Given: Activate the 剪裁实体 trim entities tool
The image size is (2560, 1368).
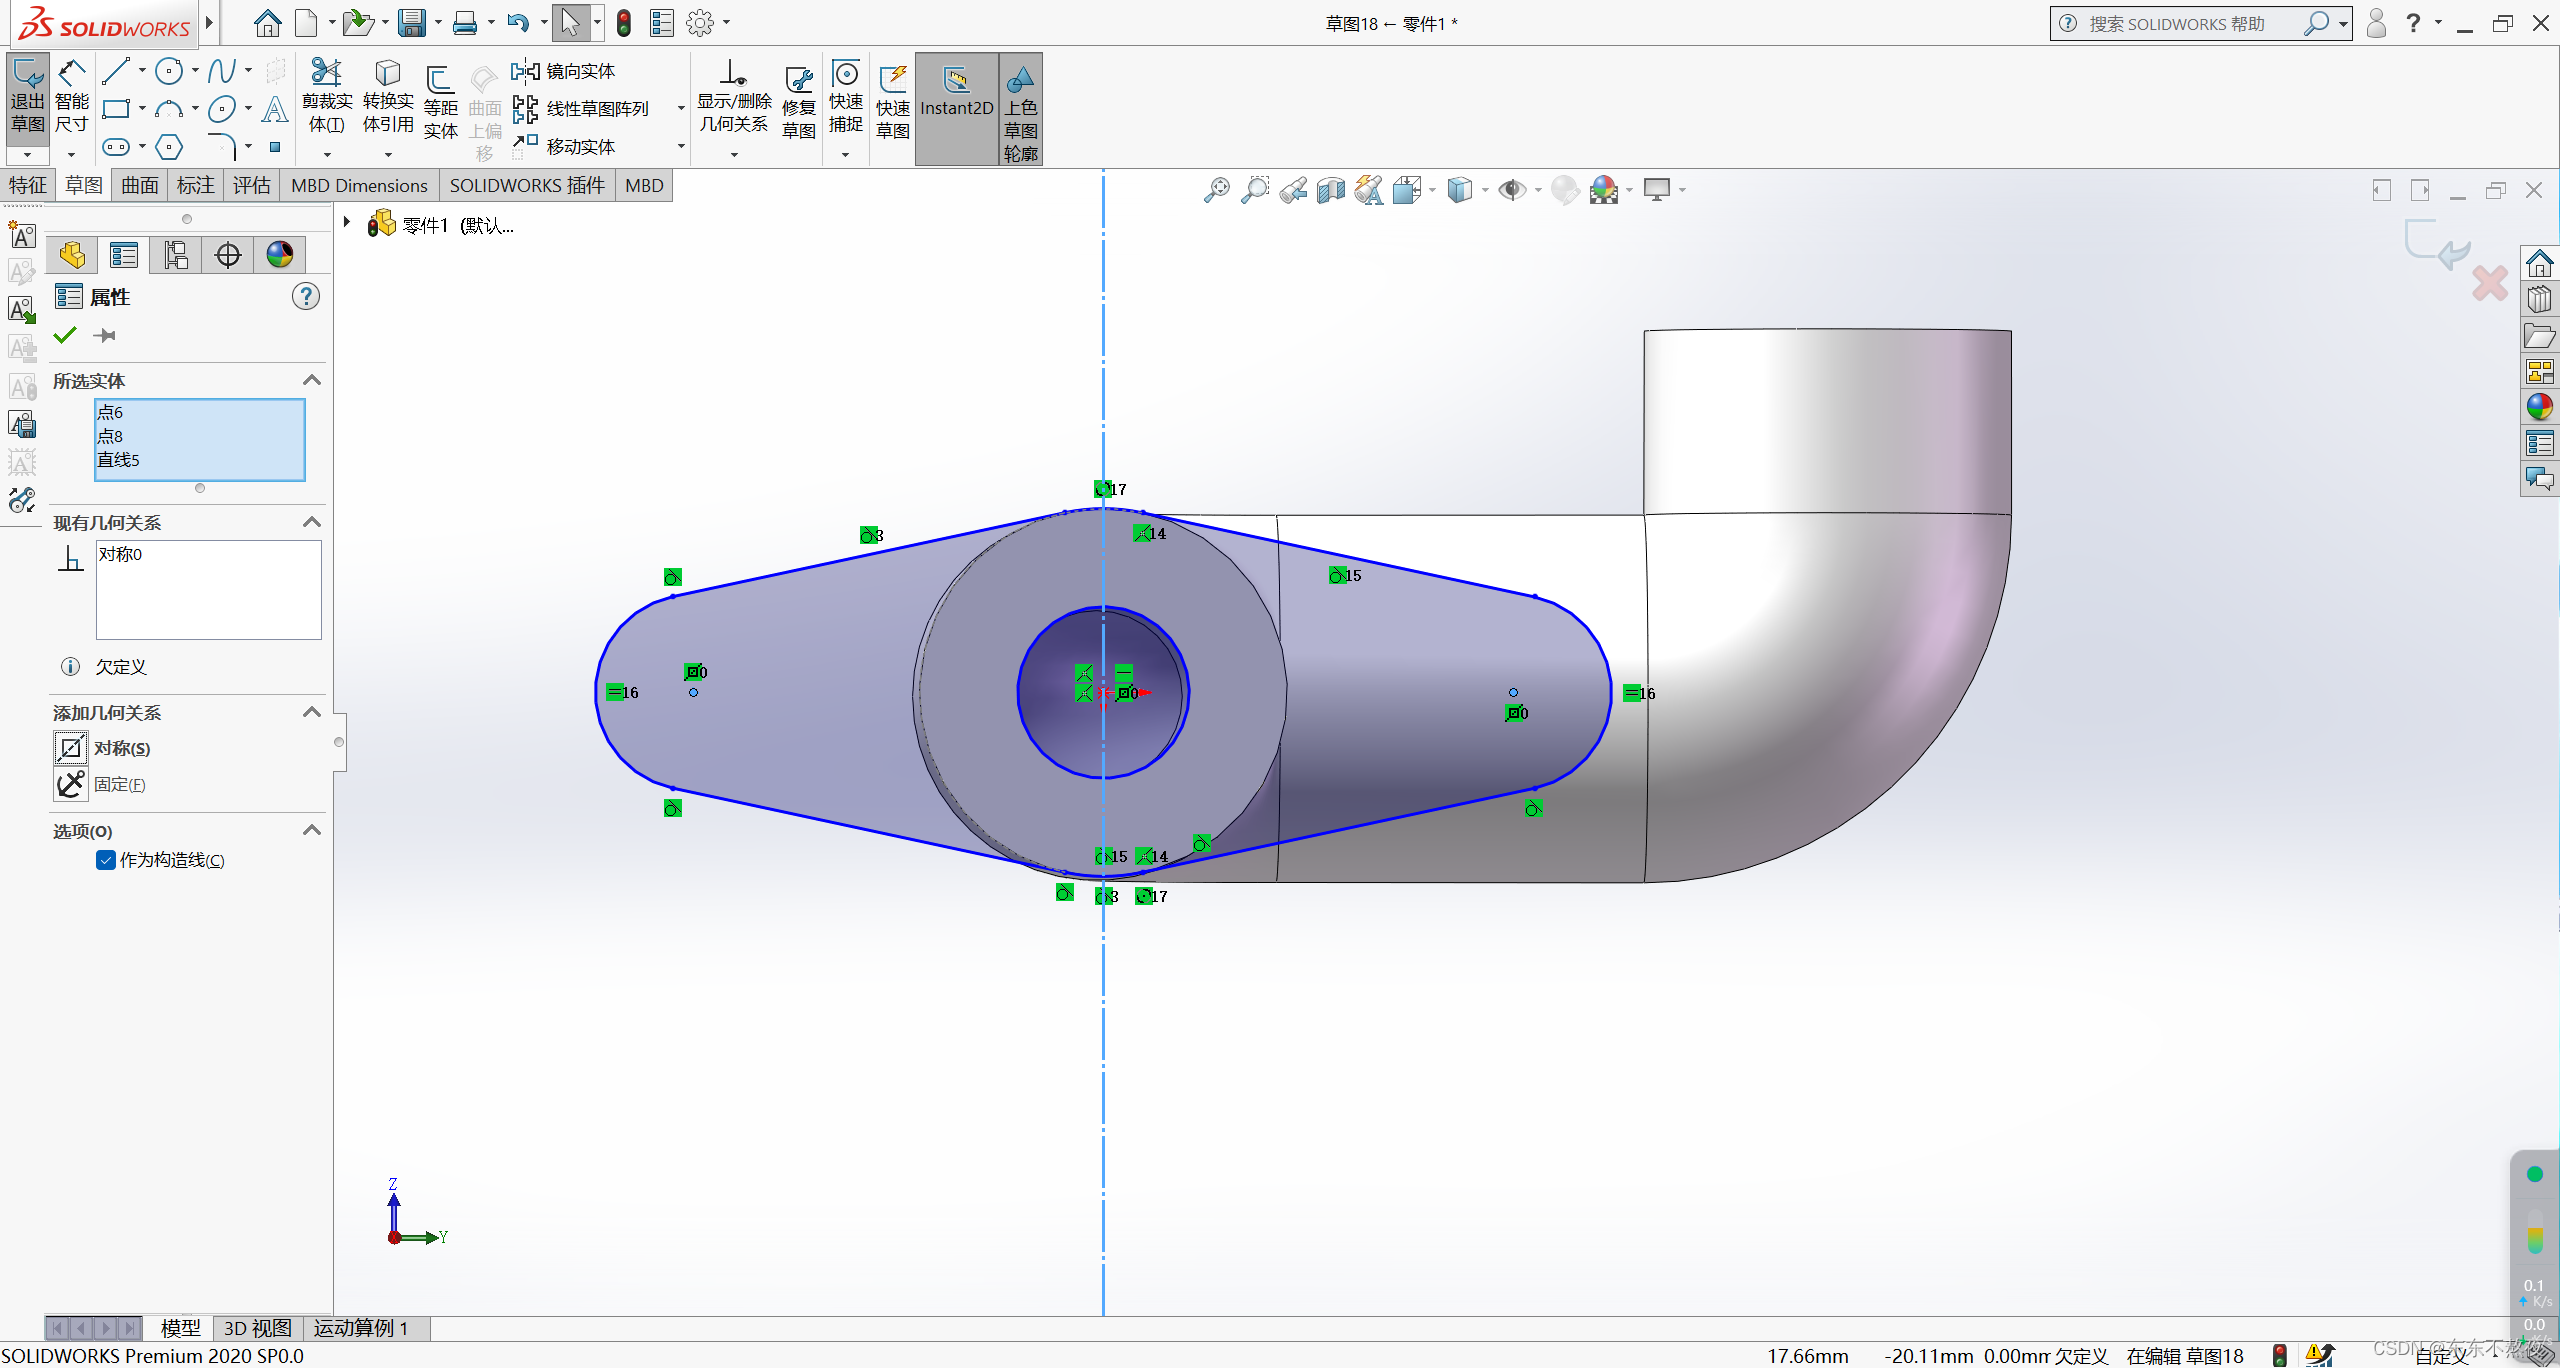Looking at the screenshot, I should coord(326,100).
